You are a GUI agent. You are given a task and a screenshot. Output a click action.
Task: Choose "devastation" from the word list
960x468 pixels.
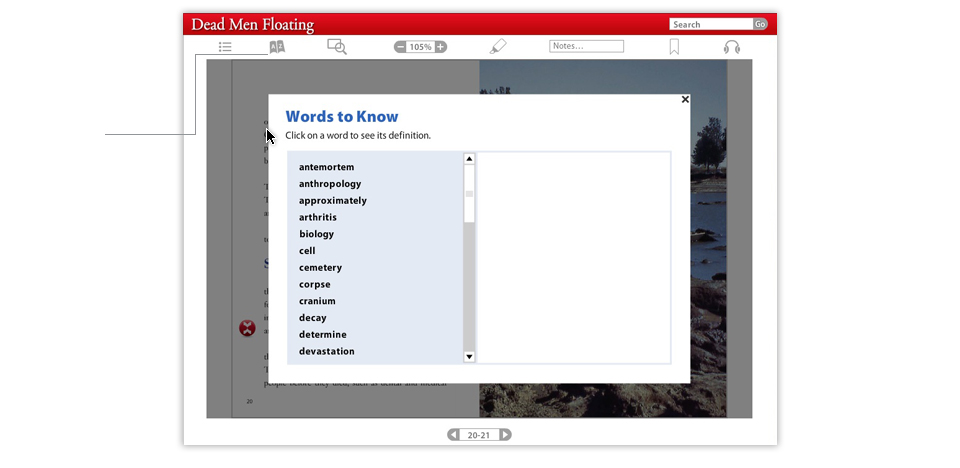point(326,351)
